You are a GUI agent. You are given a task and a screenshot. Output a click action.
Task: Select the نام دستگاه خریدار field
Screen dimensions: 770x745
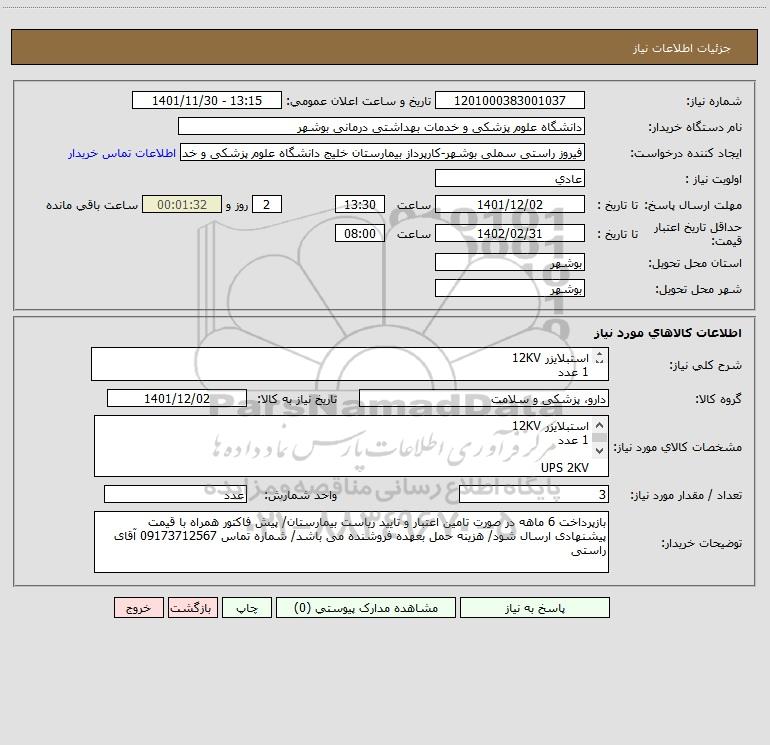click(381, 126)
